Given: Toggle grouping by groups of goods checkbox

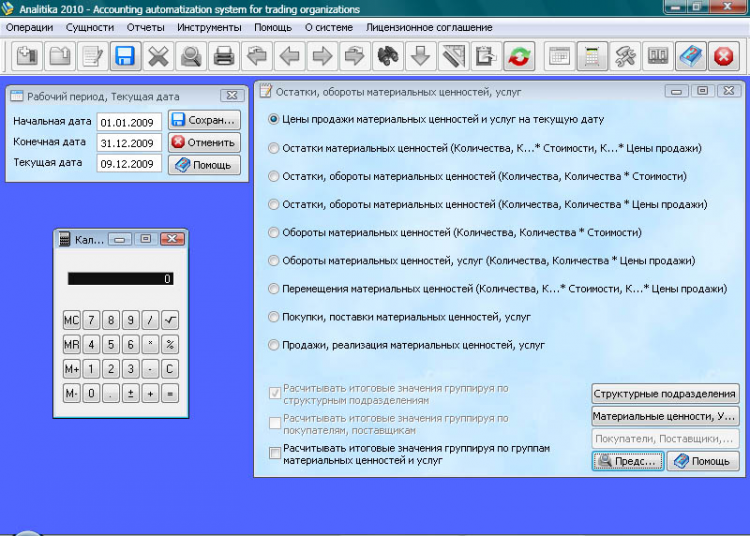Looking at the screenshot, I should tap(275, 453).
